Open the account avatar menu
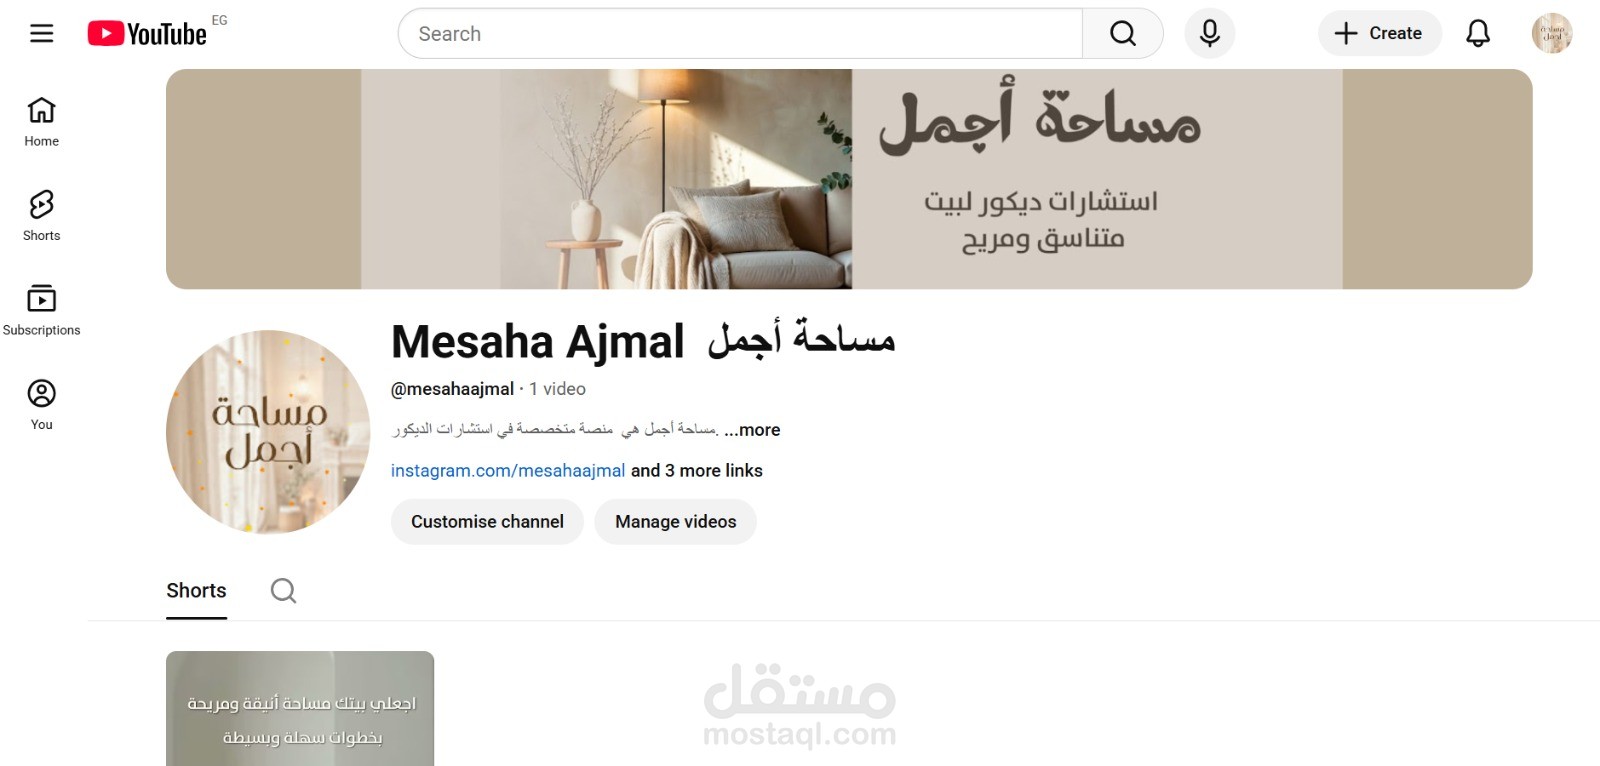Image resolution: width=1600 pixels, height=766 pixels. tap(1552, 33)
